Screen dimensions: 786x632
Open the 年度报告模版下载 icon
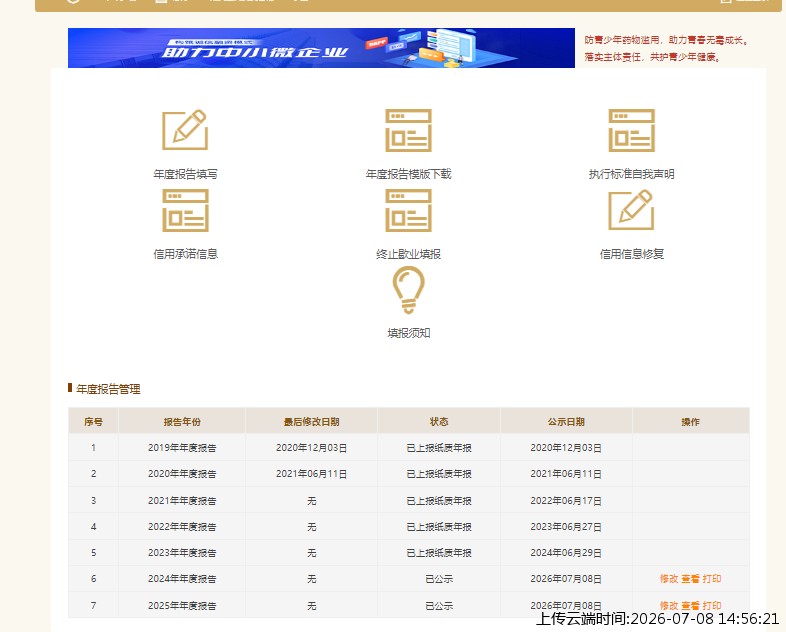(408, 130)
